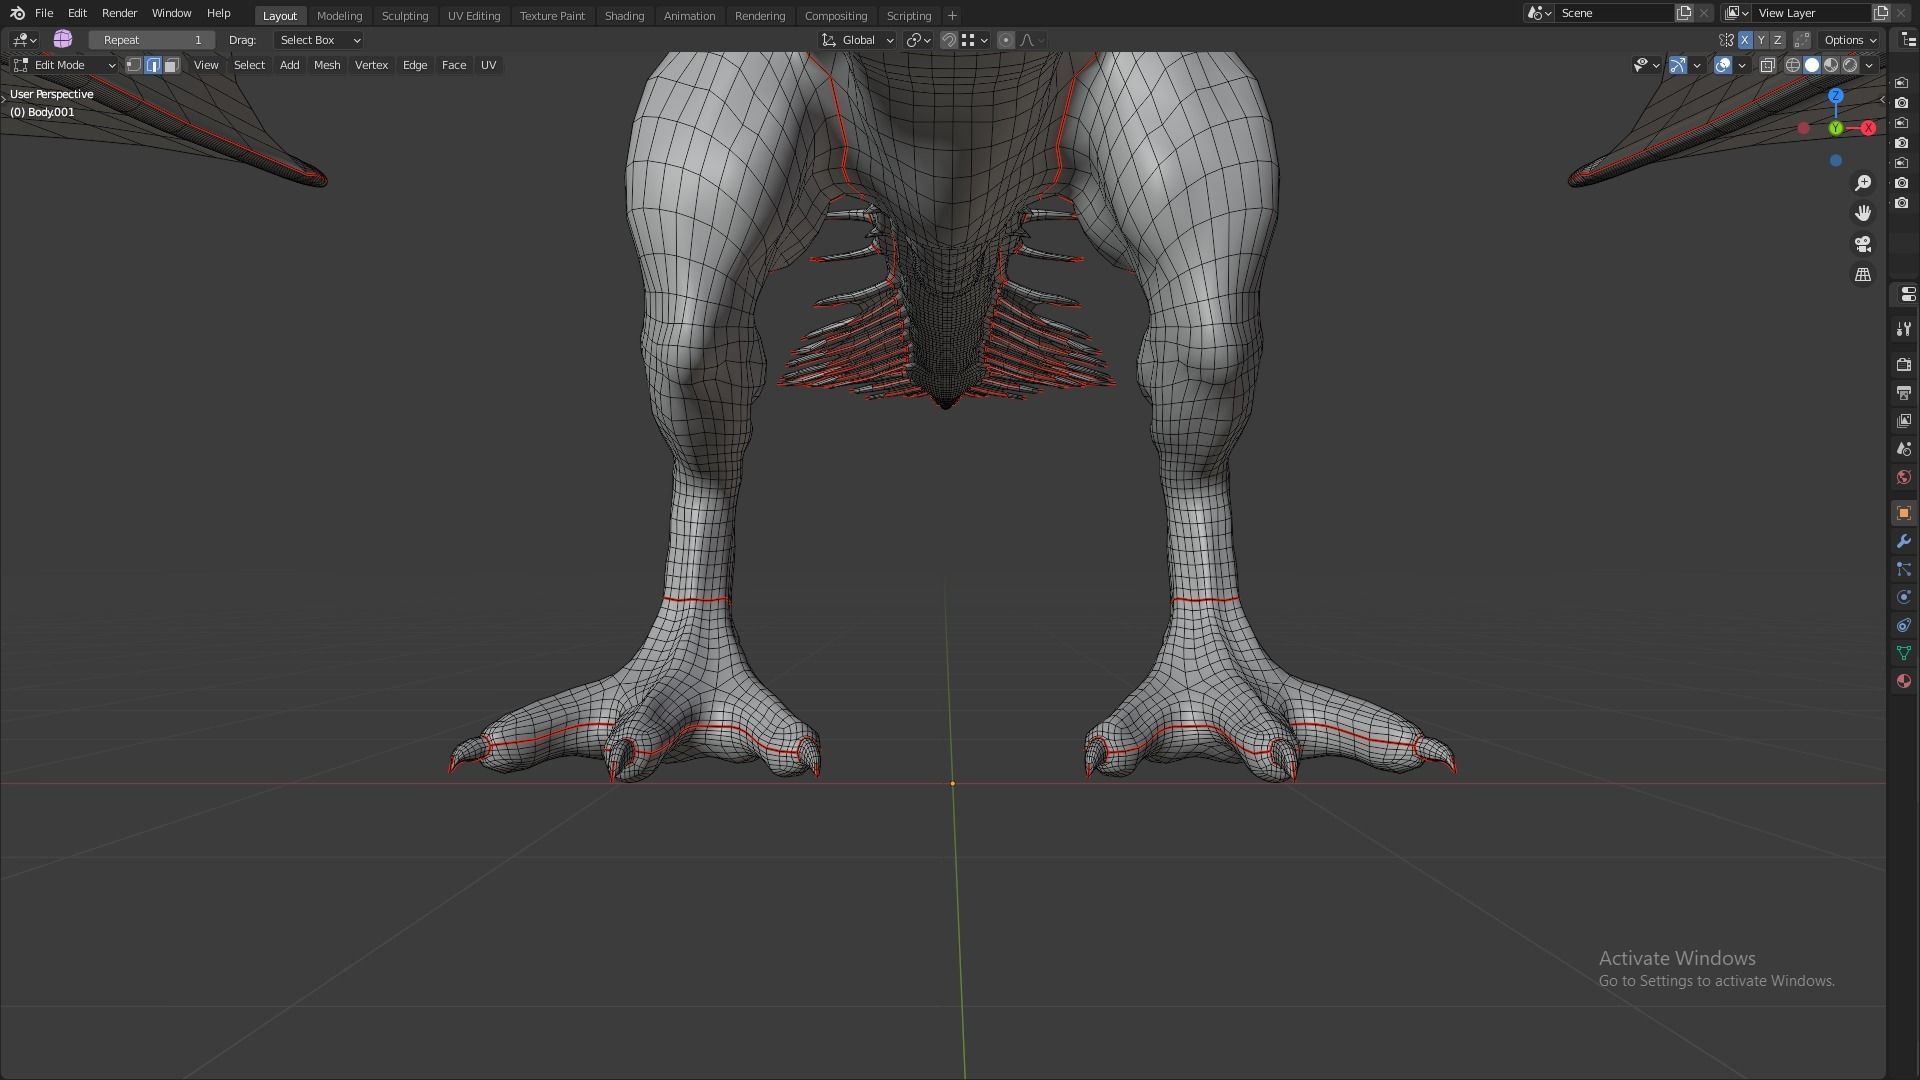Toggle X axis mesh symmetry
This screenshot has height=1080, width=1920.
[1745, 40]
